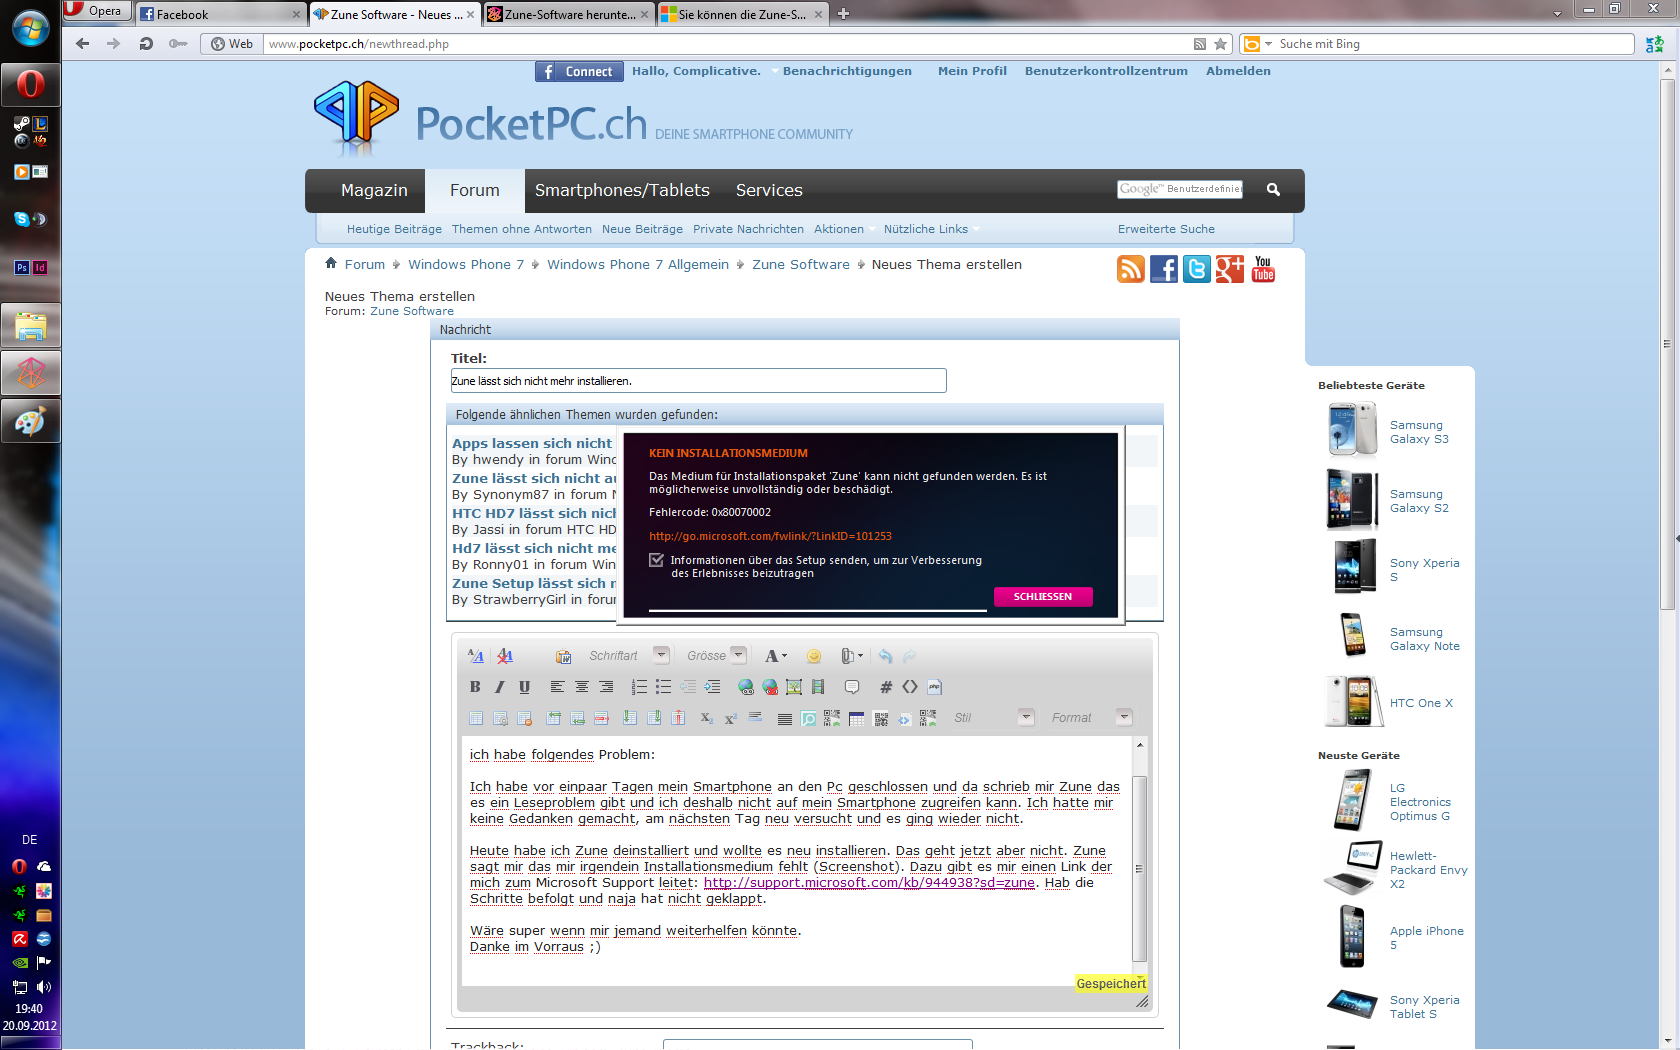Align text left in editor

coord(557,687)
